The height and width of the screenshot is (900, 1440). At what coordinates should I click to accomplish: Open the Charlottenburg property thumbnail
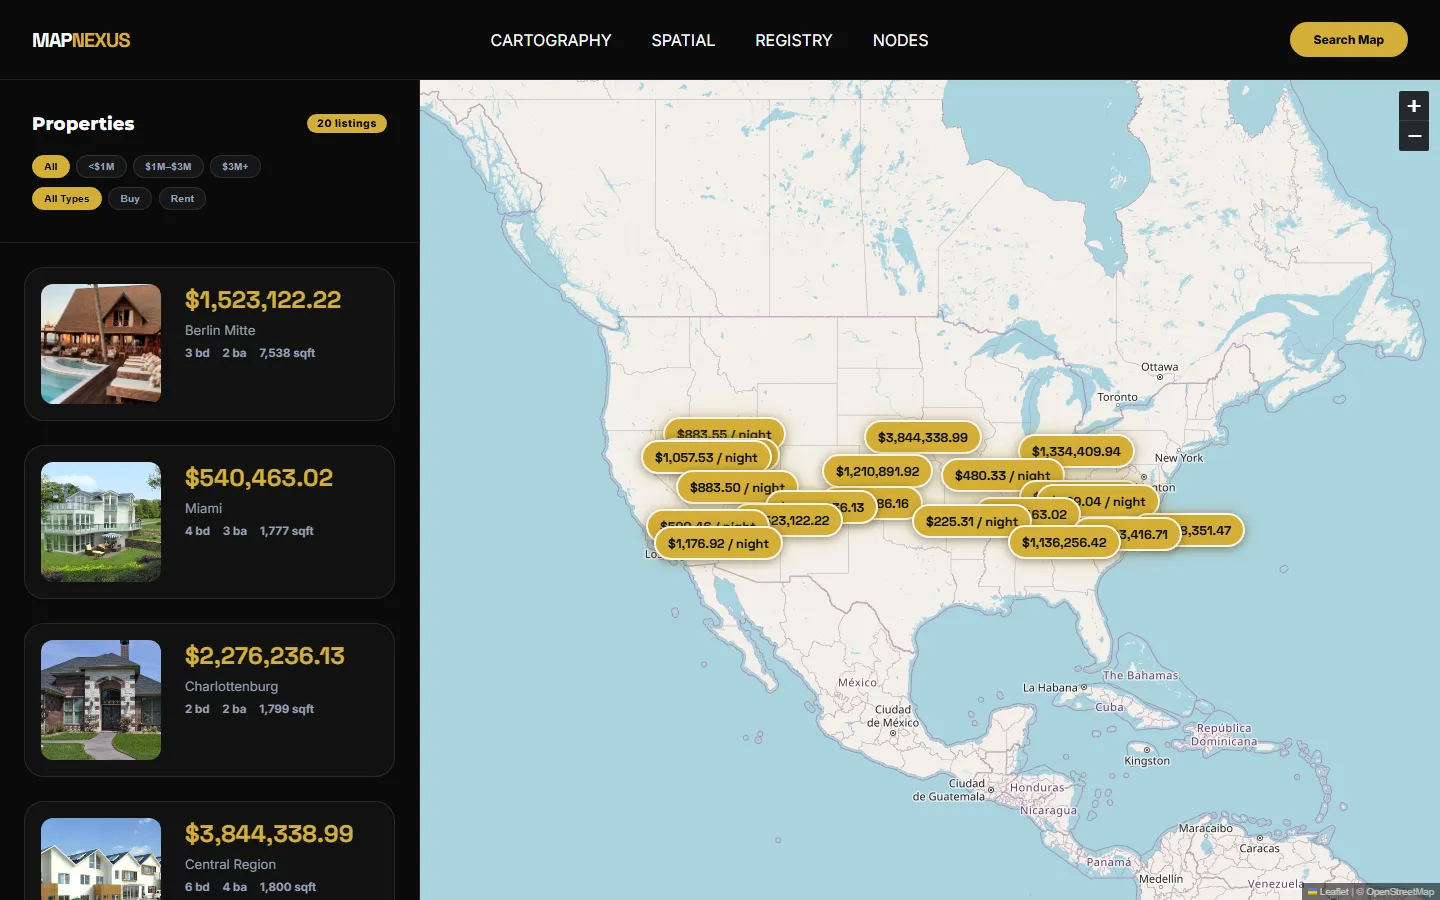click(x=101, y=700)
